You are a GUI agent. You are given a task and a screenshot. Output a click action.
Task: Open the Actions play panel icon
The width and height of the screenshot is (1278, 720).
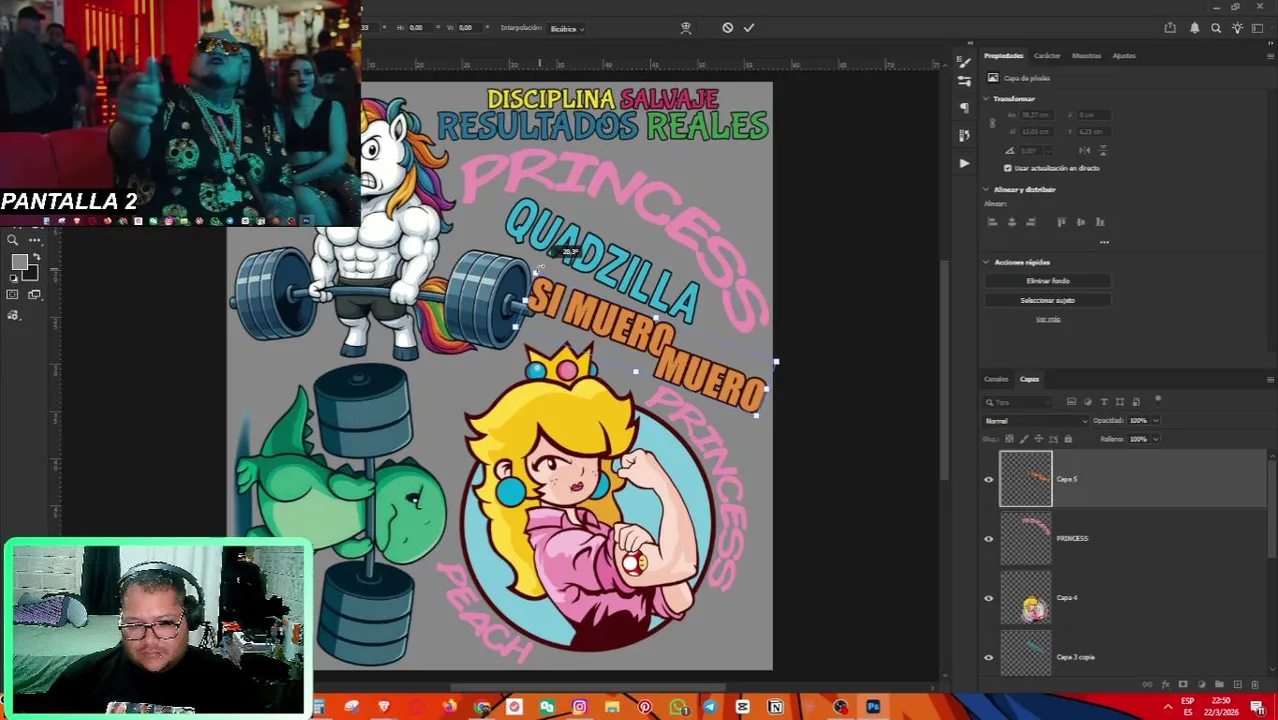click(964, 162)
